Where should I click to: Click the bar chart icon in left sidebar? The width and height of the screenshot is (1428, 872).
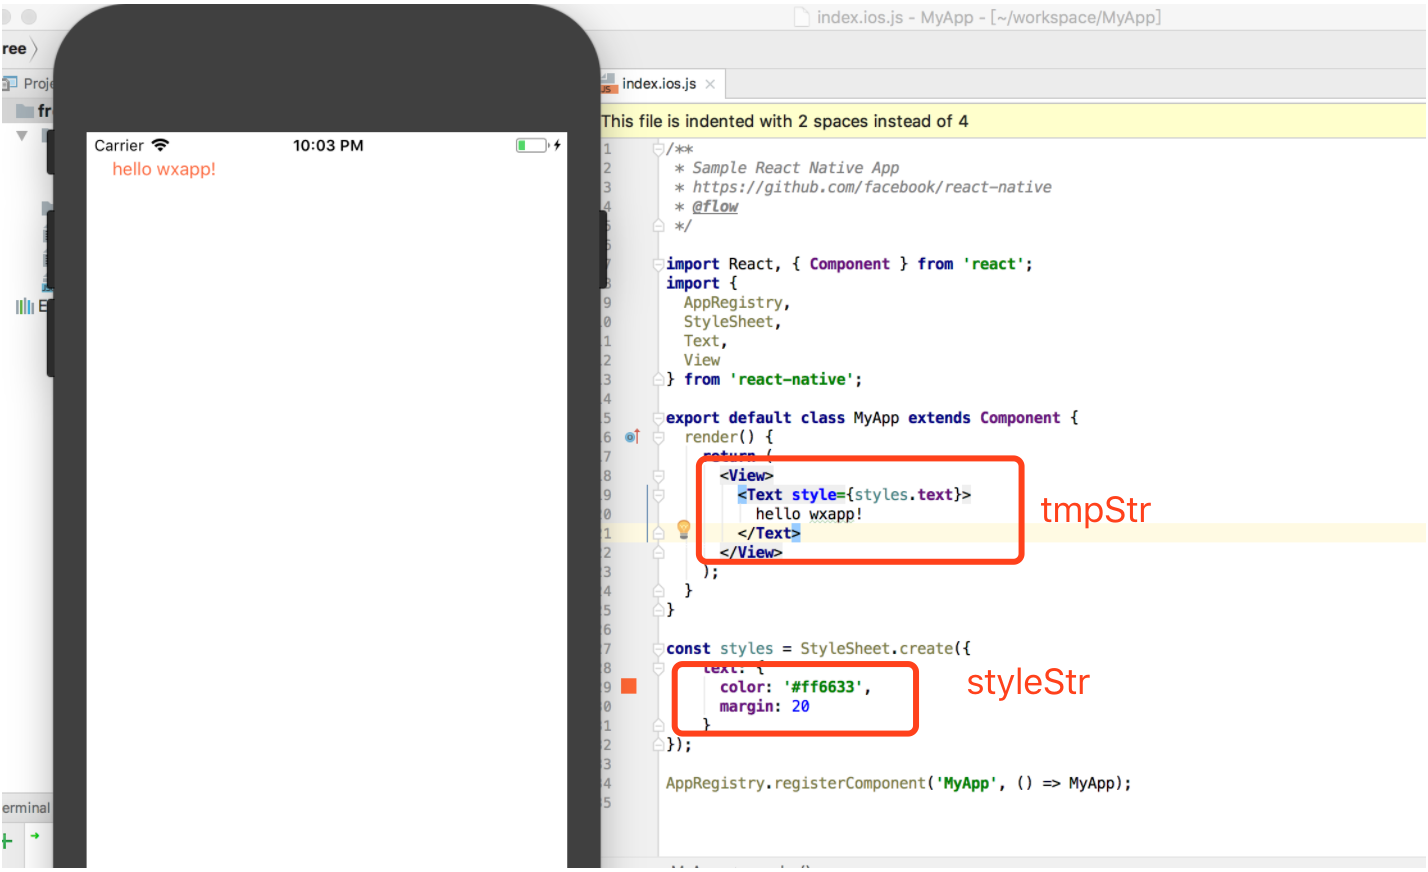(24, 306)
